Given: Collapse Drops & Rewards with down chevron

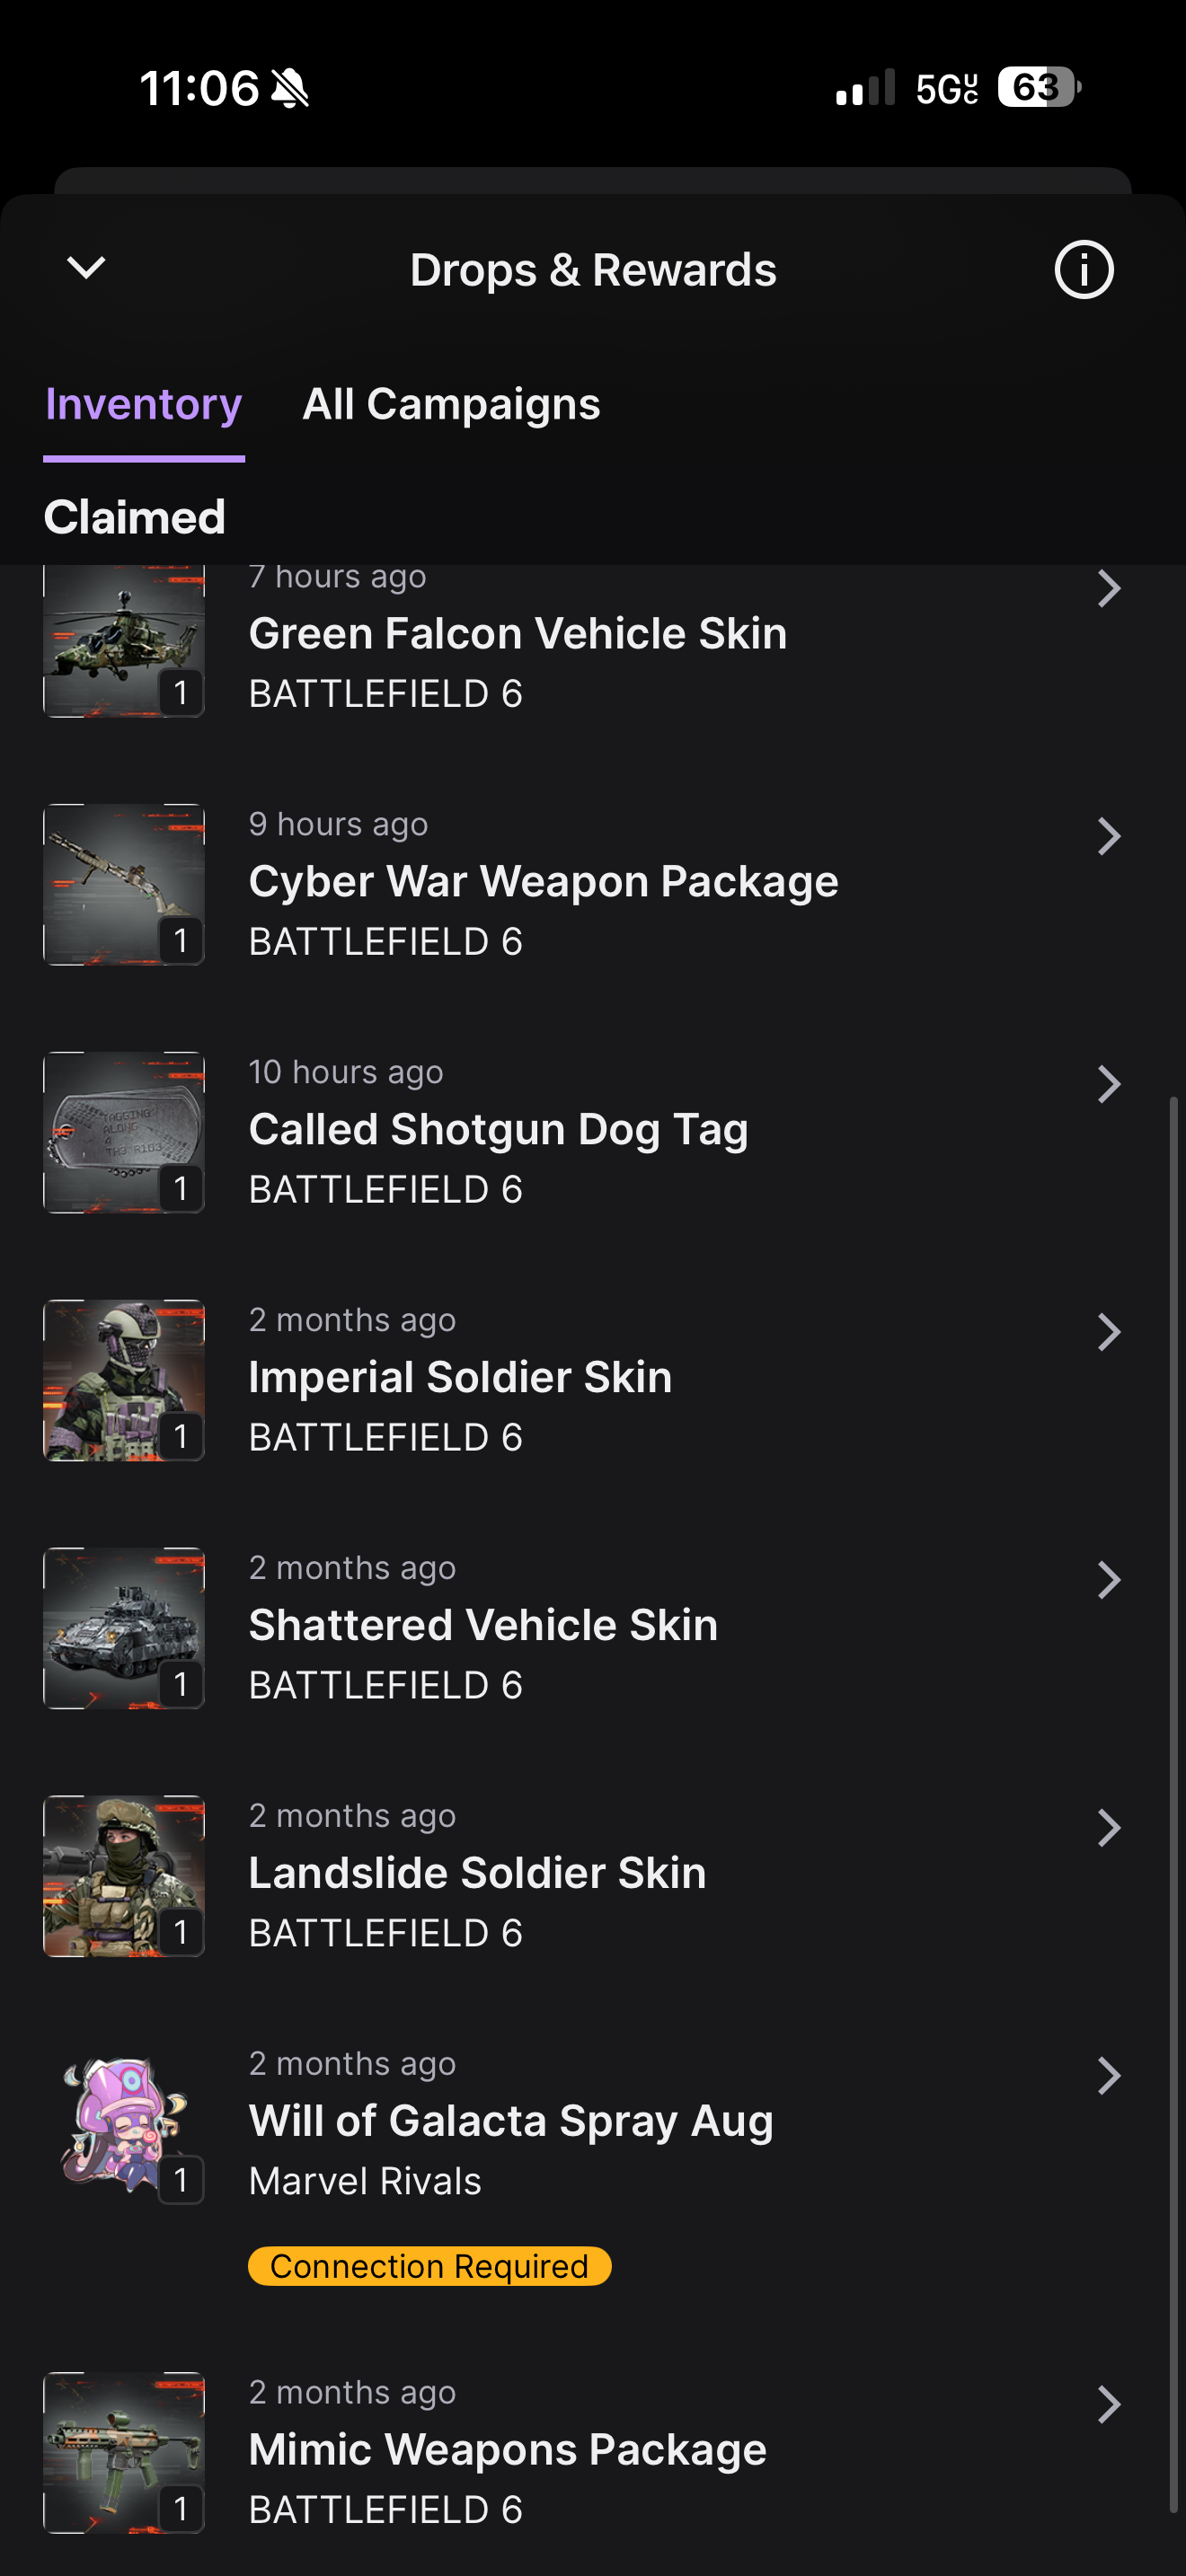Looking at the screenshot, I should pyautogui.click(x=86, y=267).
